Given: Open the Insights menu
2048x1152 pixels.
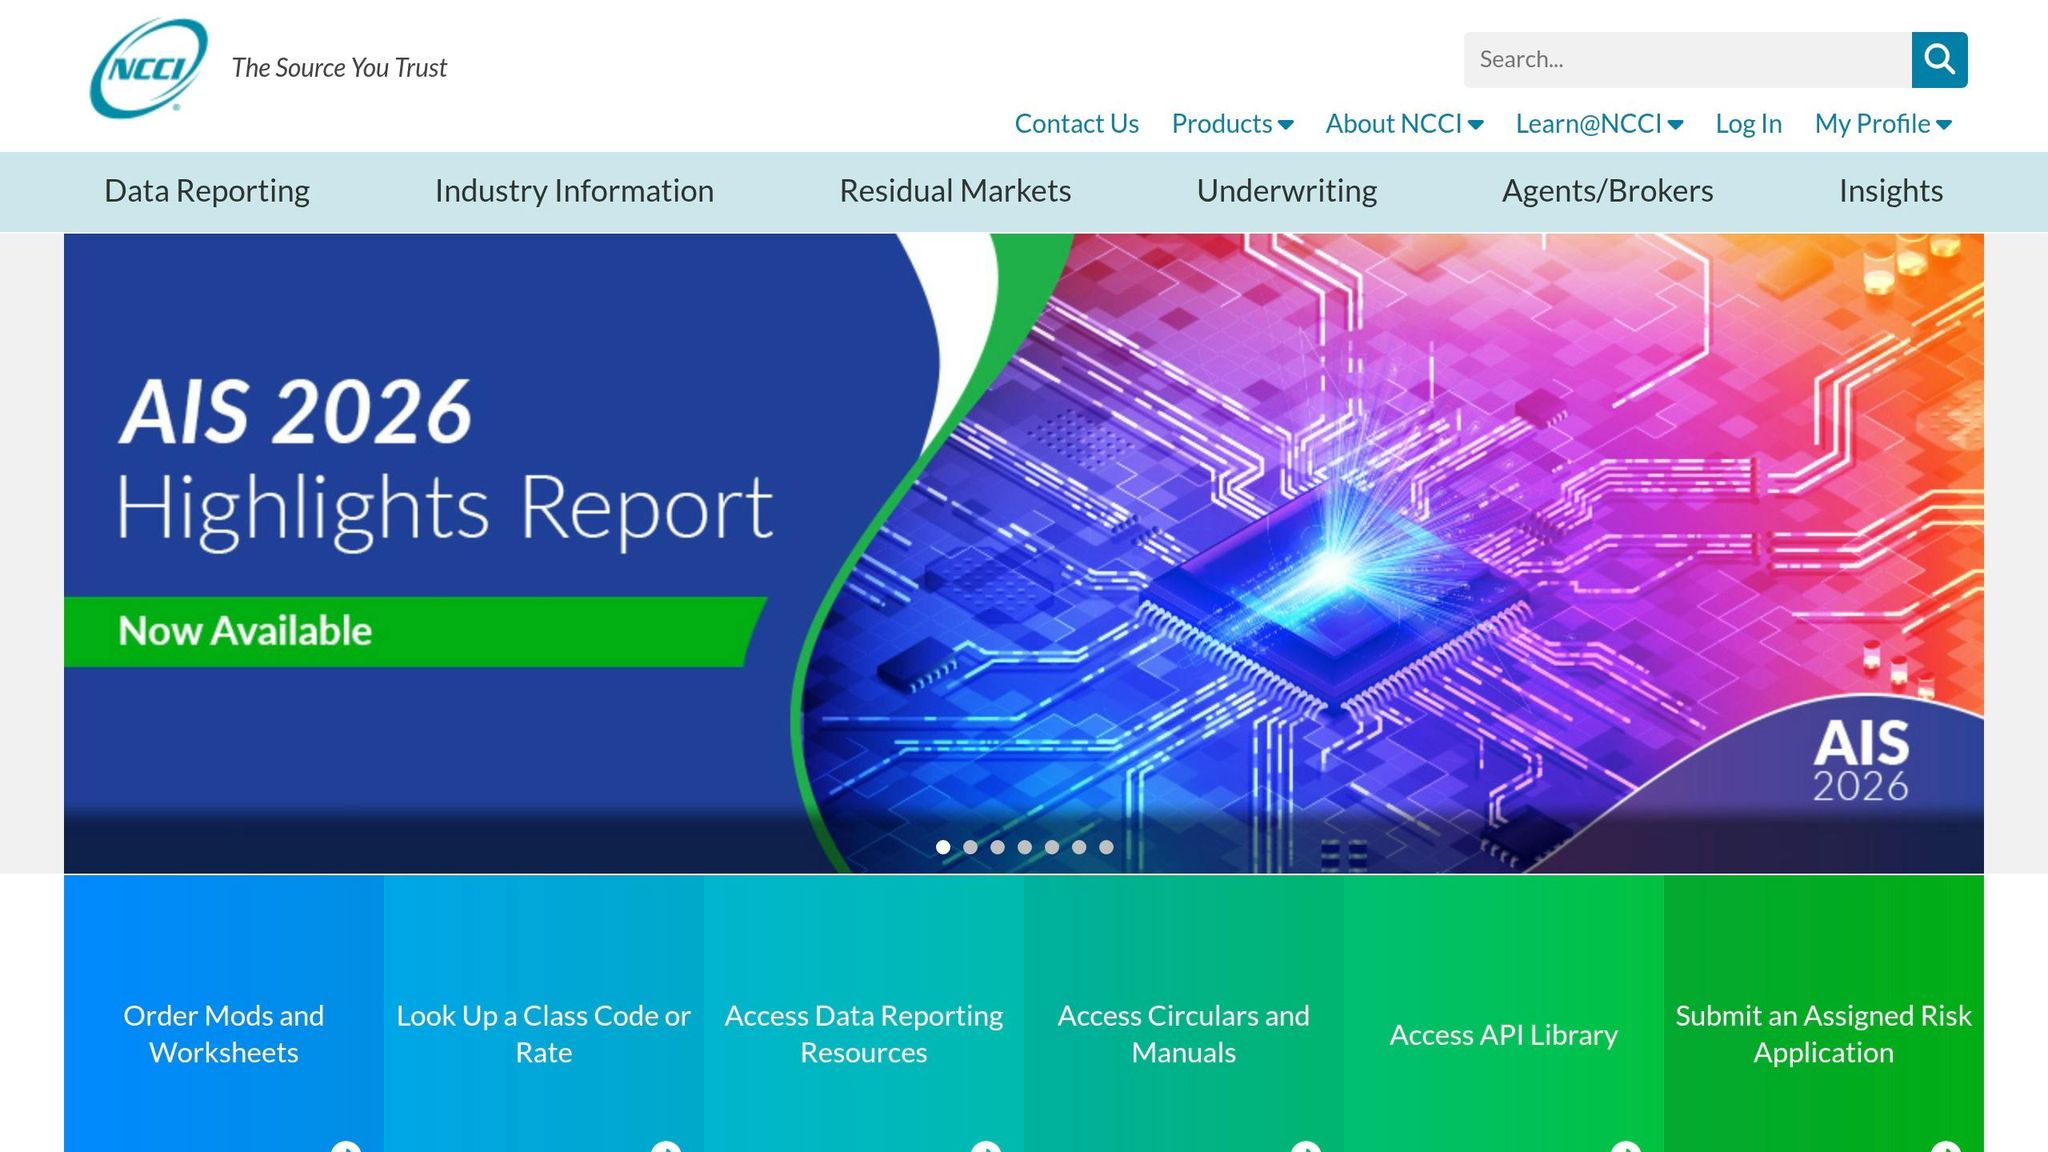Looking at the screenshot, I should [1890, 191].
